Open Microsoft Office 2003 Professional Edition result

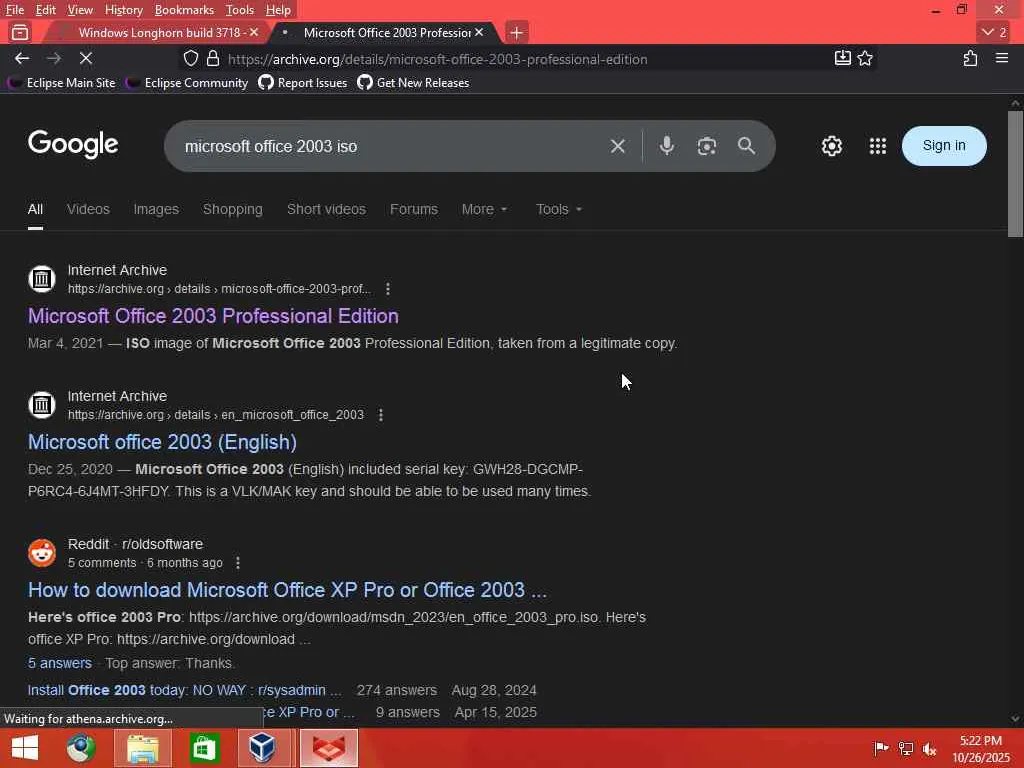coord(213,316)
